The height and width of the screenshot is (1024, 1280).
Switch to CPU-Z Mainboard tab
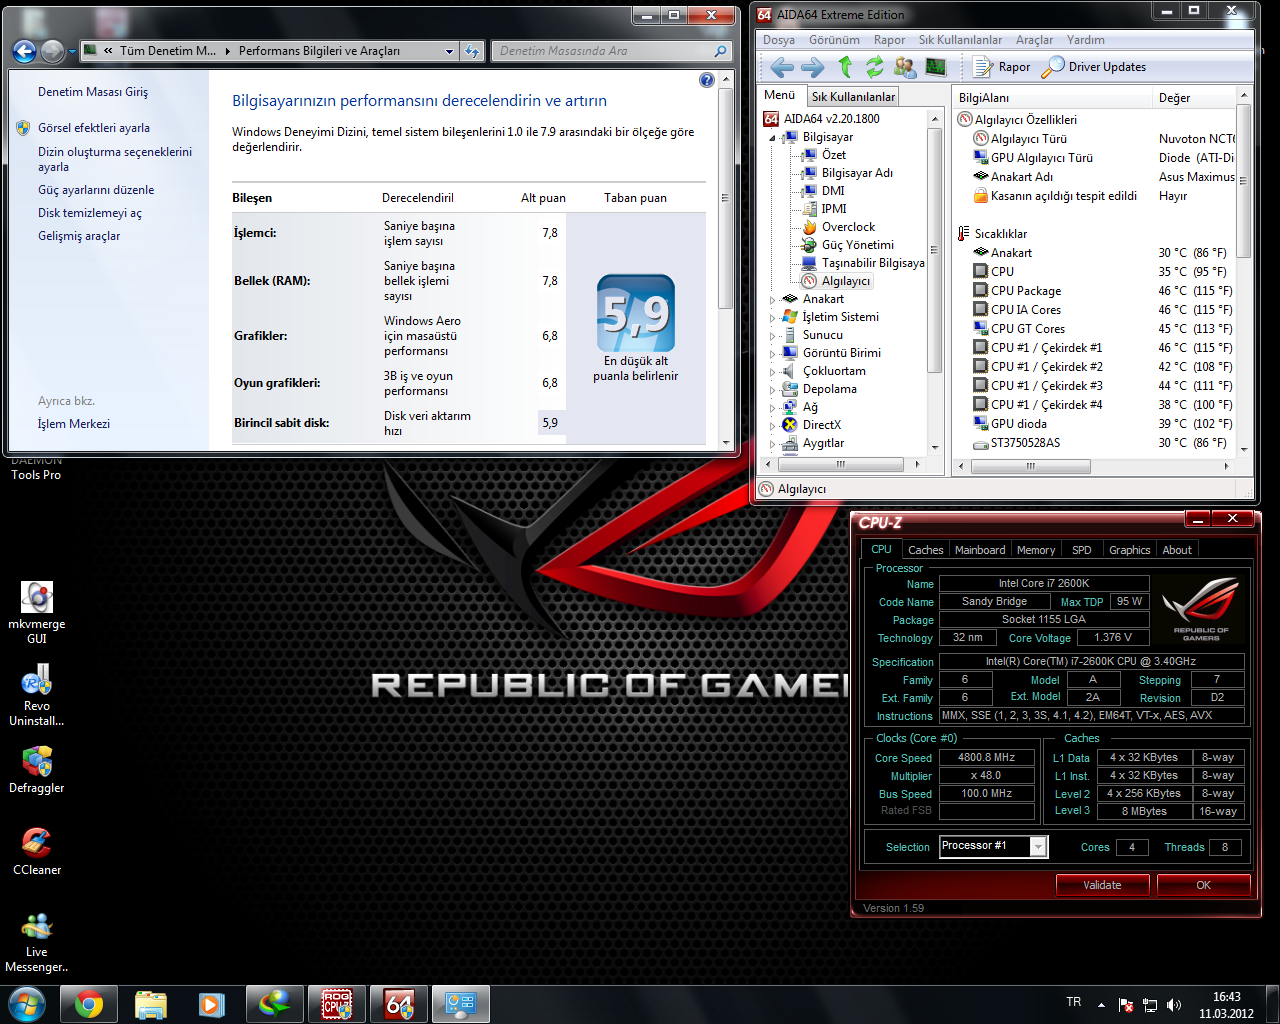tap(980, 550)
